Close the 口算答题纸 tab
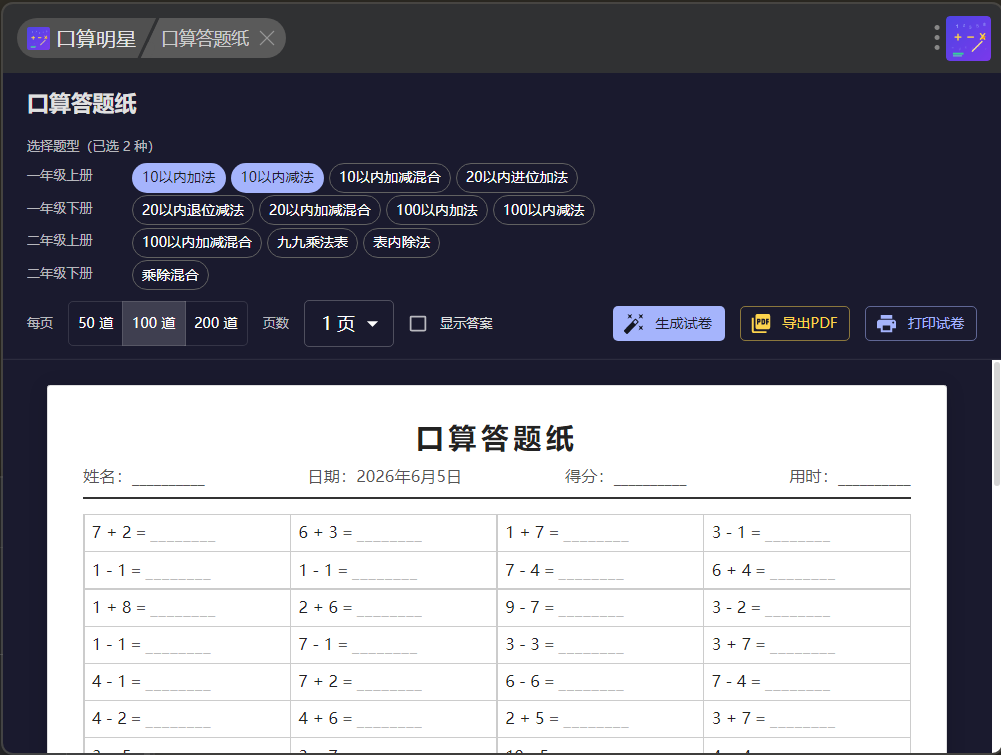Image resolution: width=1001 pixels, height=755 pixels. pyautogui.click(x=267, y=39)
